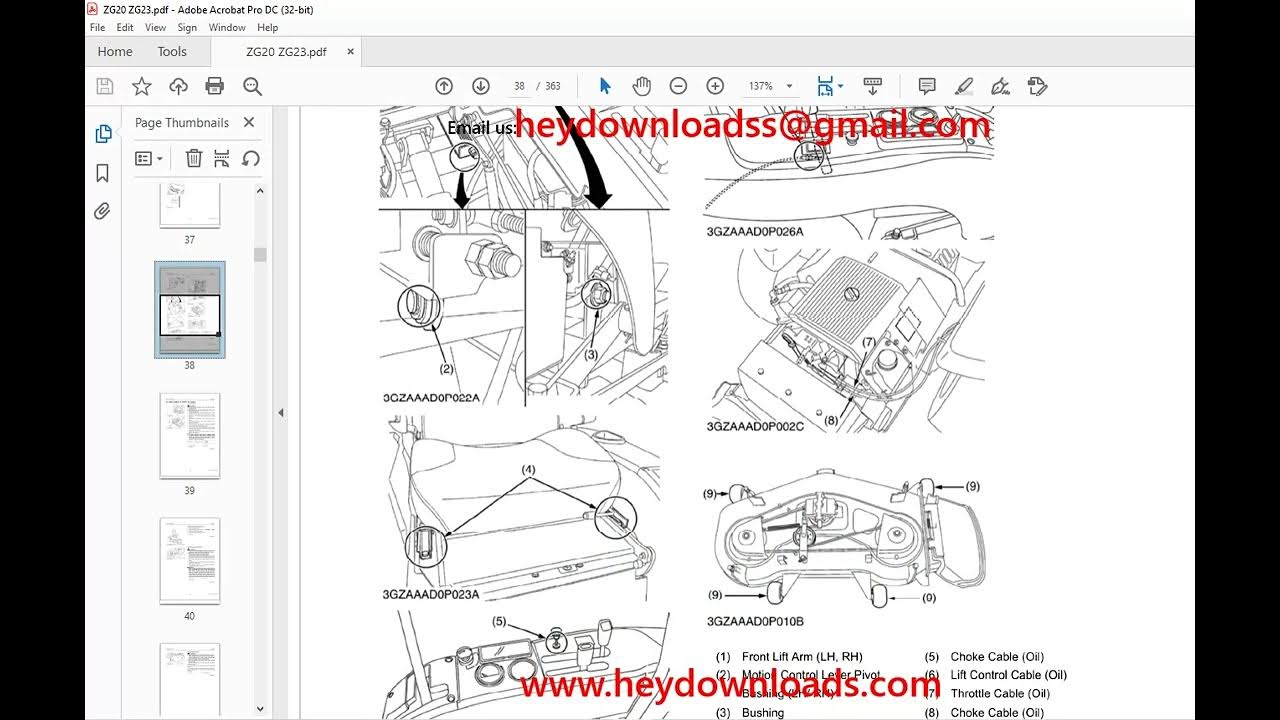
Task: Open the sign document tool
Action: [x=1000, y=87]
